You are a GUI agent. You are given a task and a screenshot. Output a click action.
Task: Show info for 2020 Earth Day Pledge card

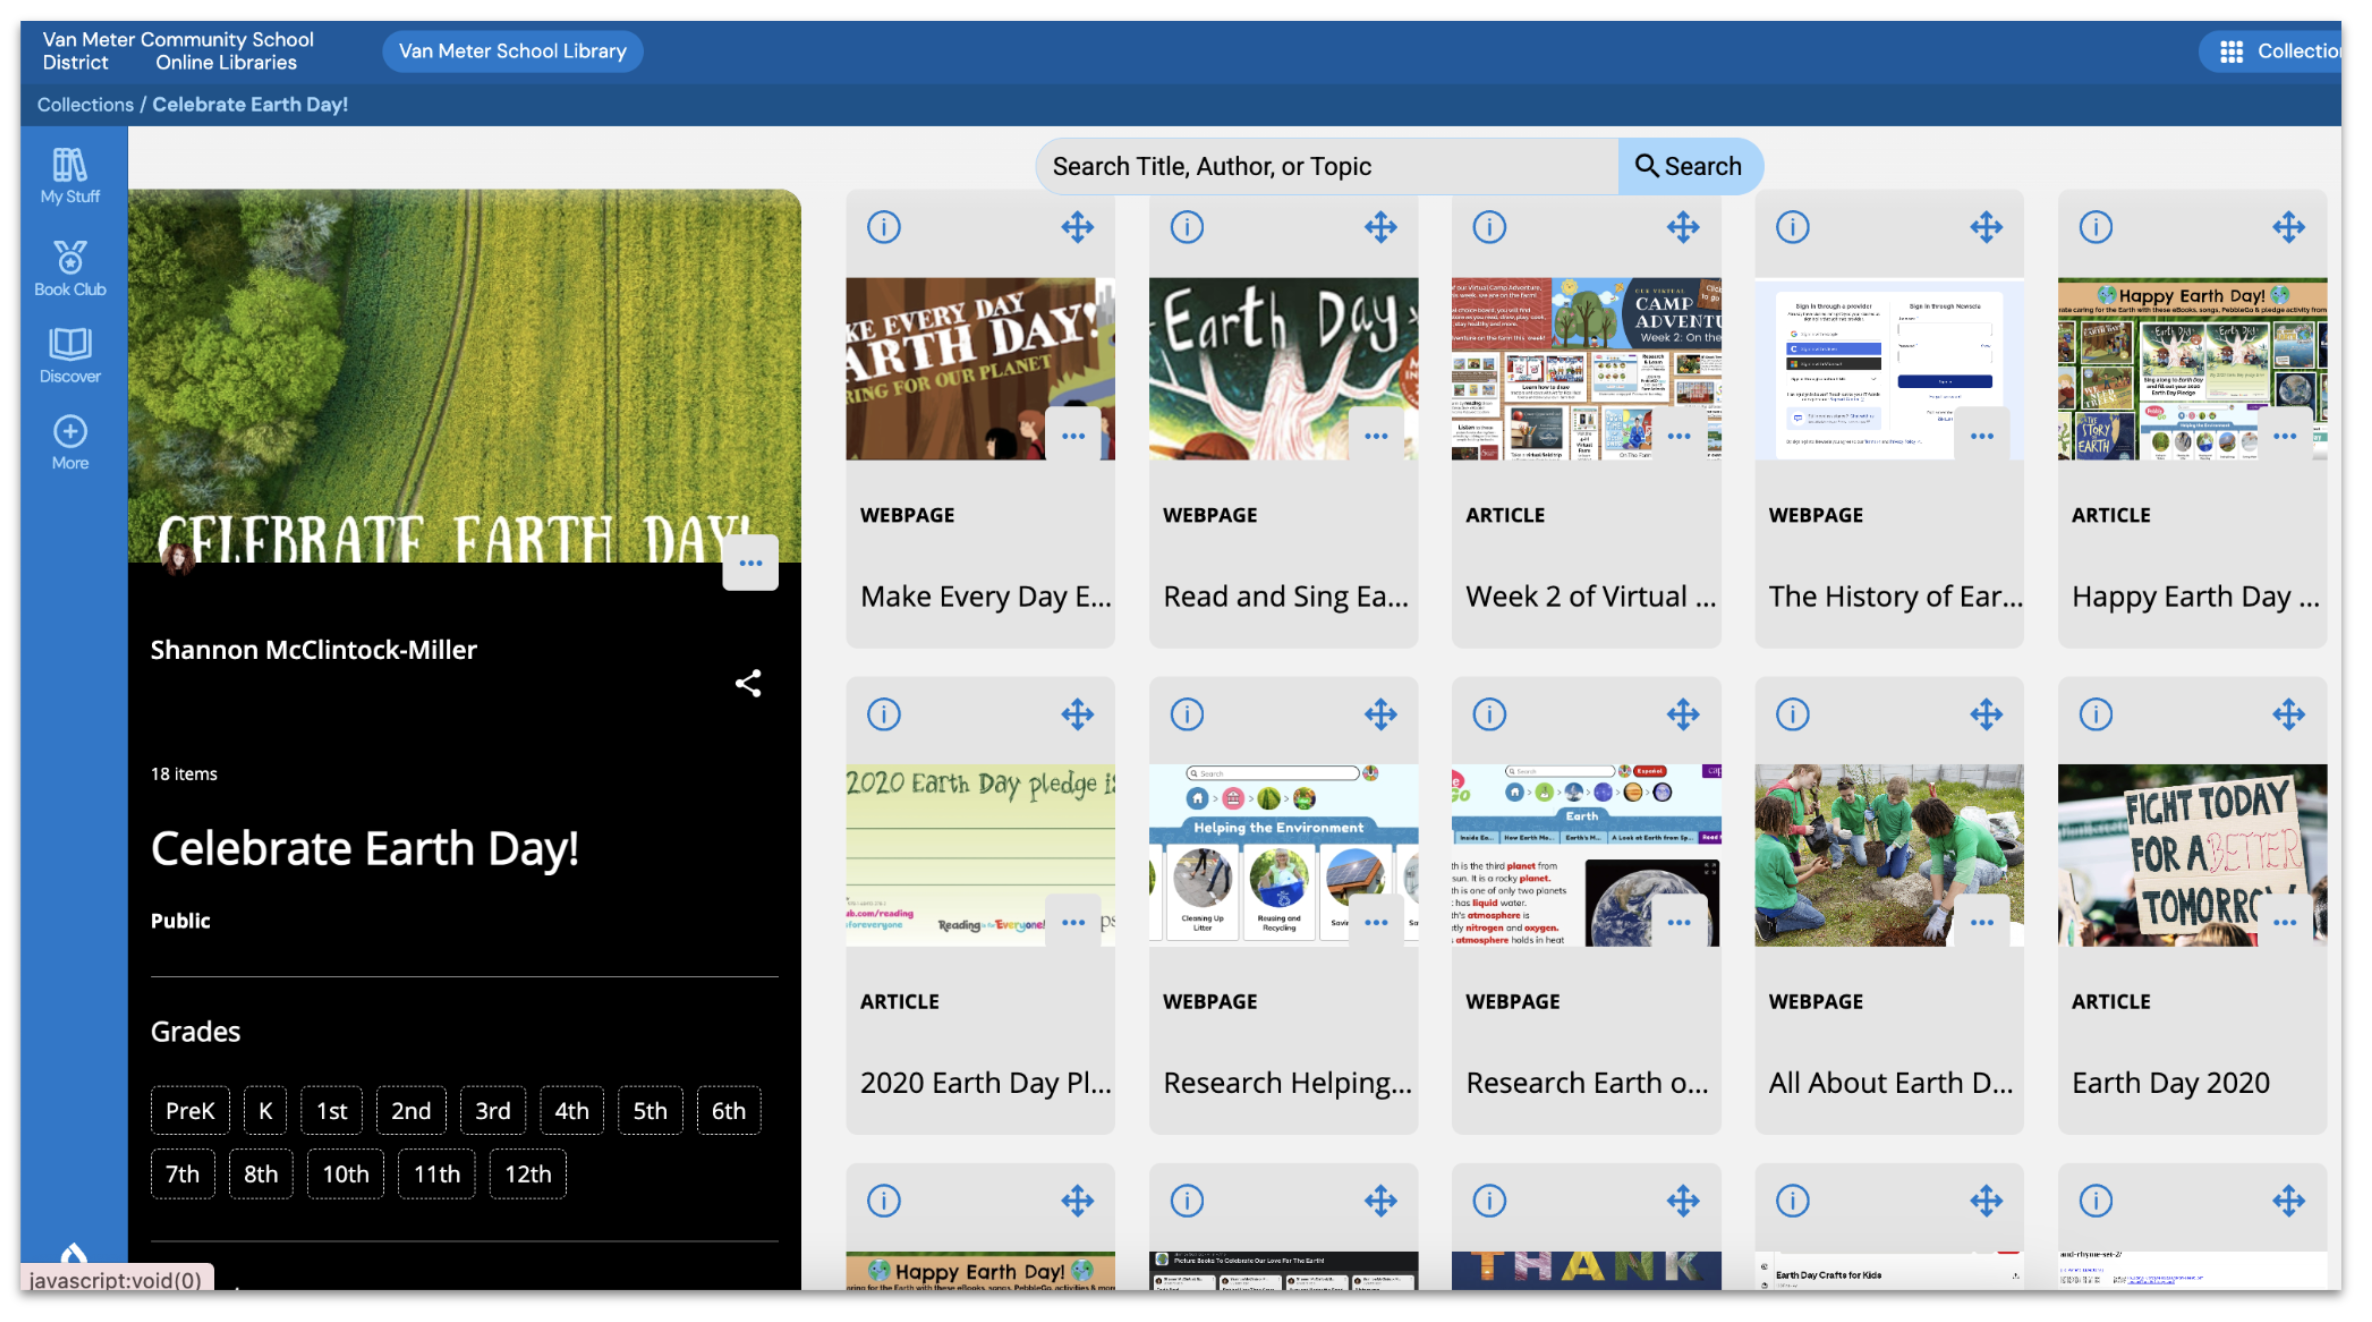coord(884,714)
